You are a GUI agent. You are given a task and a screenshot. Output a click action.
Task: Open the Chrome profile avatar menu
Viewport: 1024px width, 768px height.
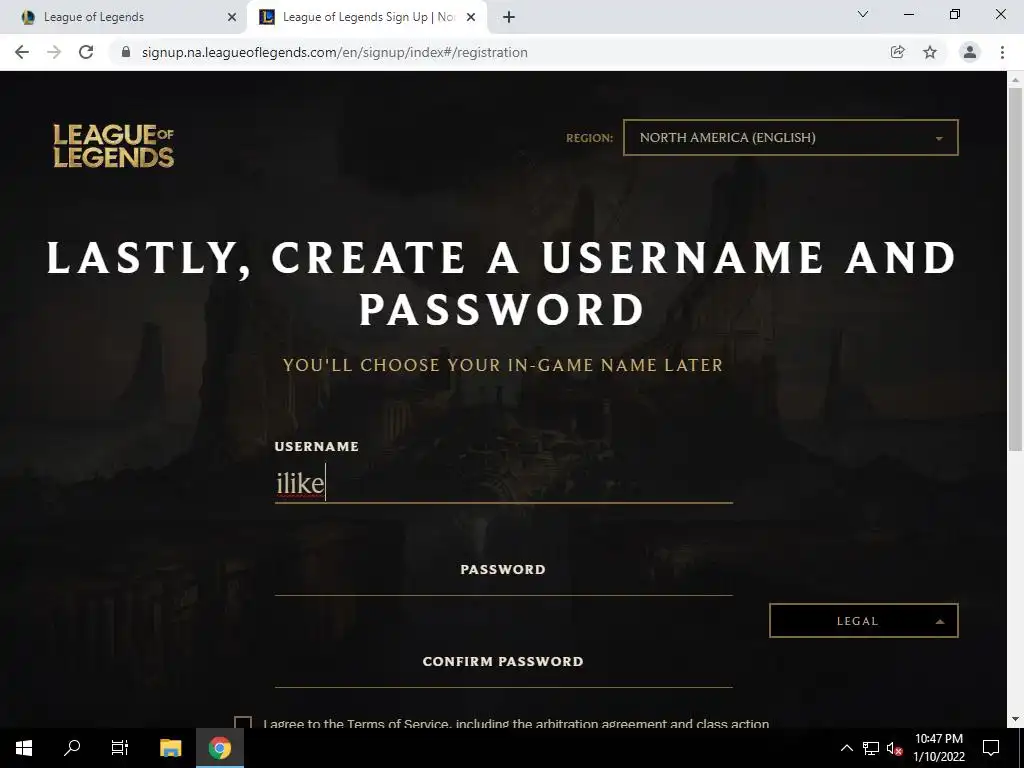point(970,52)
